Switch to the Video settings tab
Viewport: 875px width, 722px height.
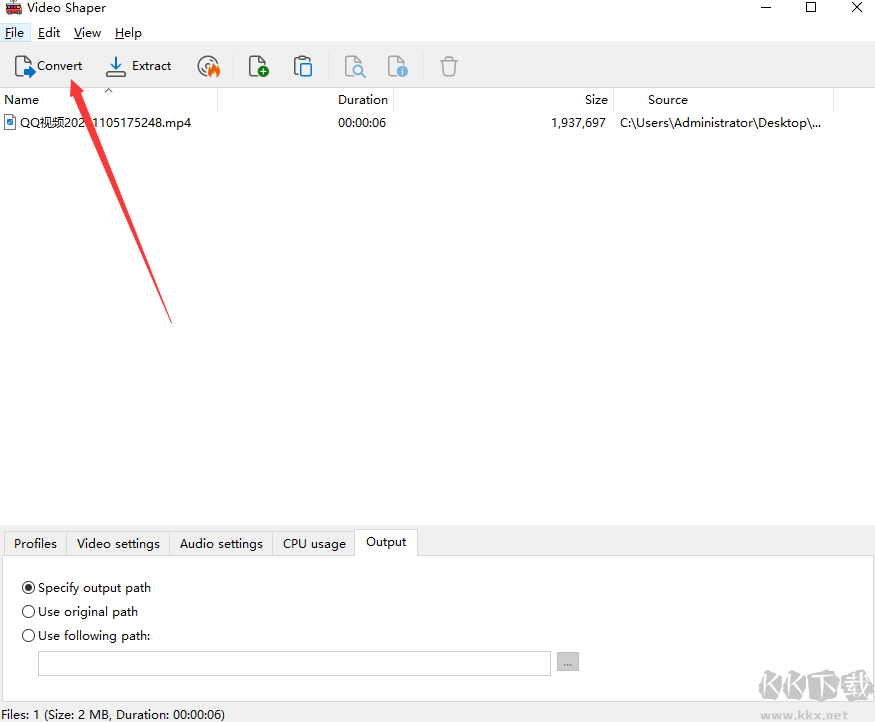[x=118, y=543]
